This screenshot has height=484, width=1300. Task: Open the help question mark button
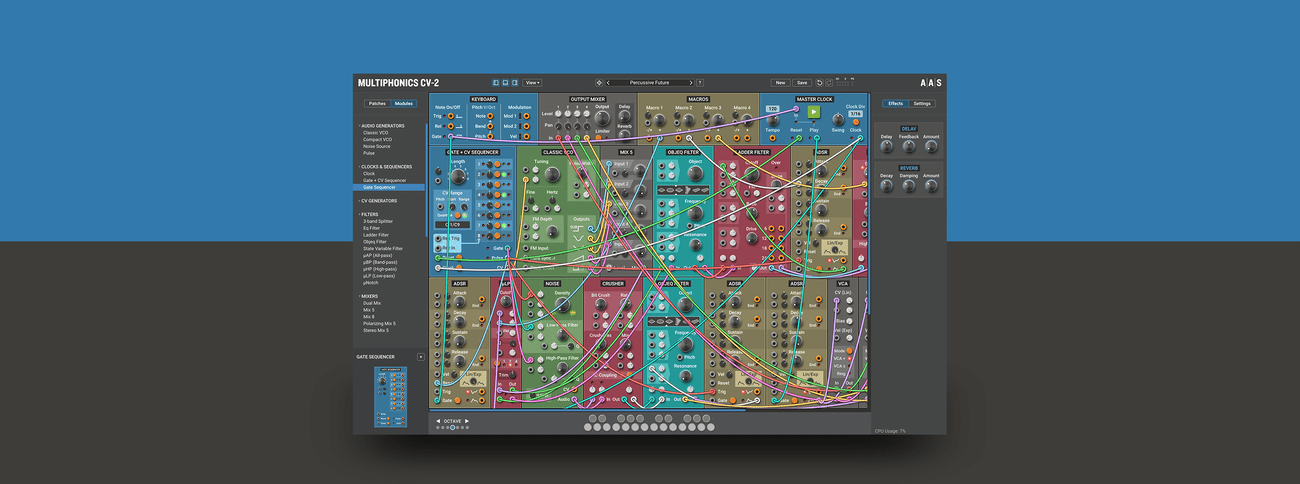[700, 83]
